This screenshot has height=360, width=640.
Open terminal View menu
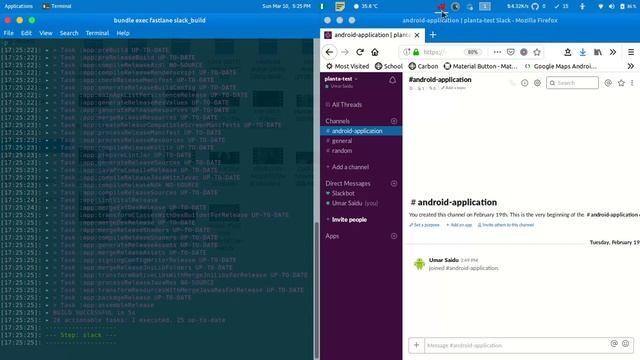(46, 33)
